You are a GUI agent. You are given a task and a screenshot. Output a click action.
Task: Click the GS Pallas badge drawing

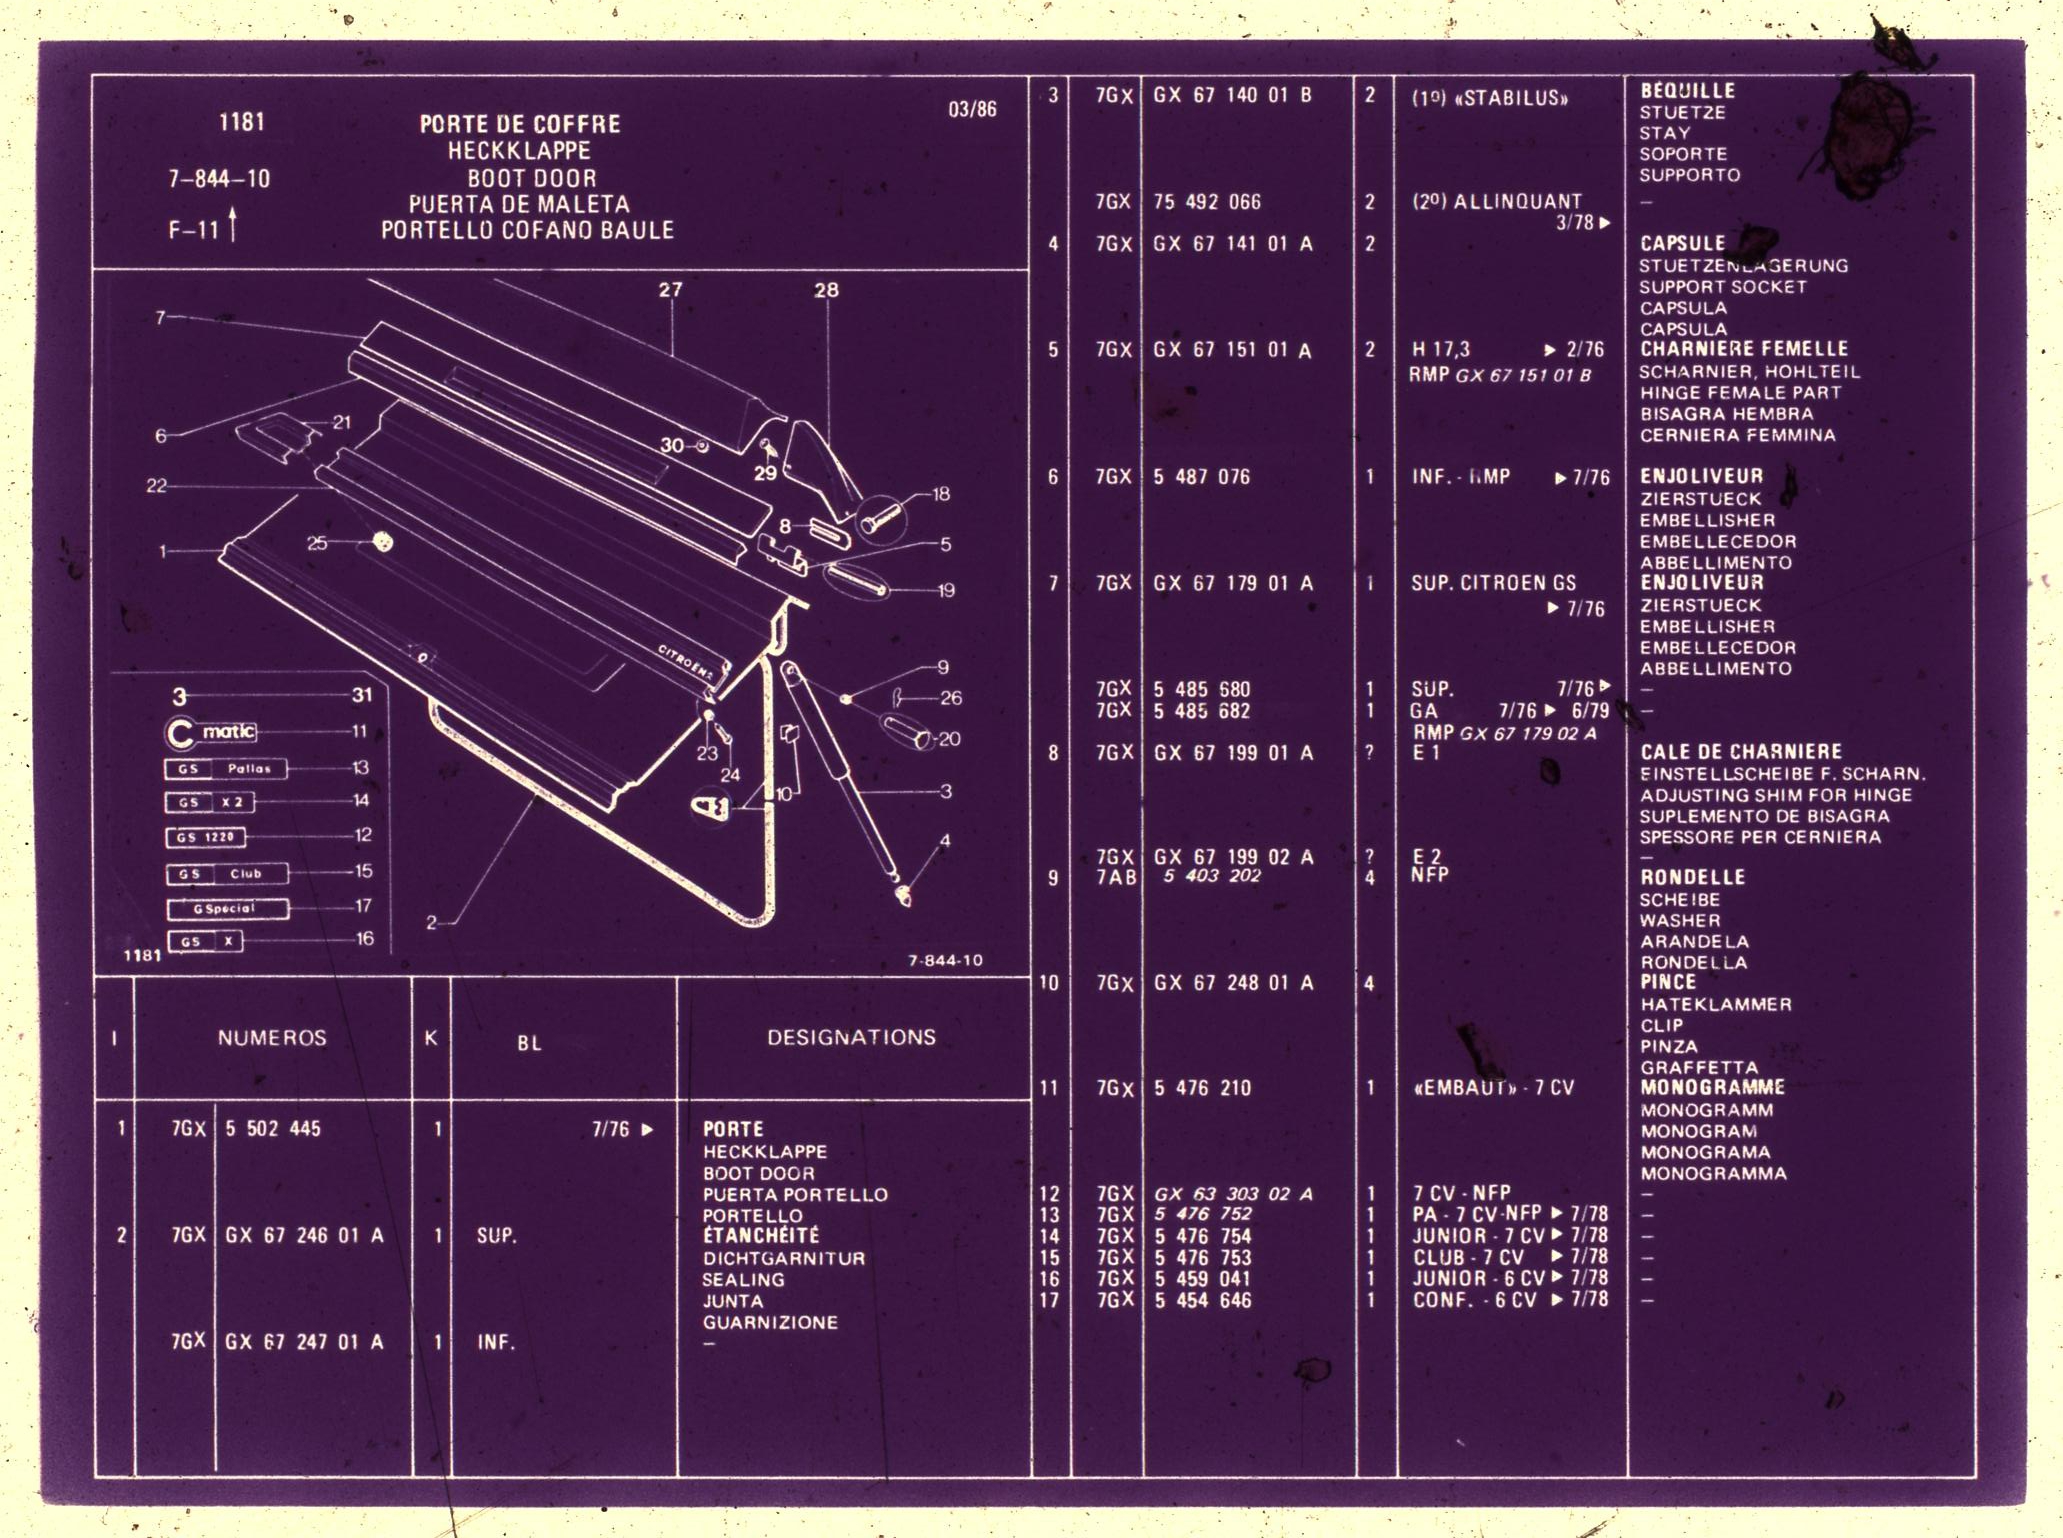tap(227, 769)
